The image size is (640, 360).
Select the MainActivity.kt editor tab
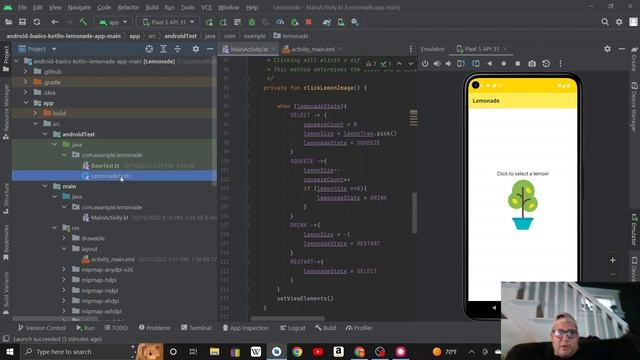pyautogui.click(x=249, y=49)
